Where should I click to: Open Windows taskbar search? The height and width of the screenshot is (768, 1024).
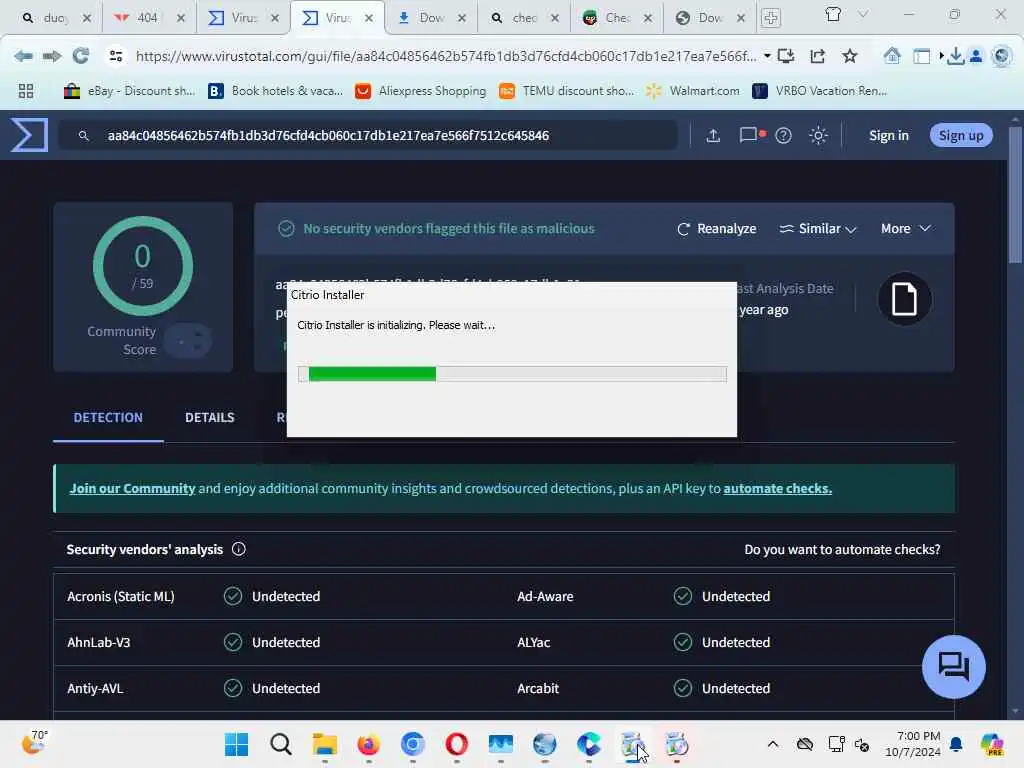pos(281,744)
